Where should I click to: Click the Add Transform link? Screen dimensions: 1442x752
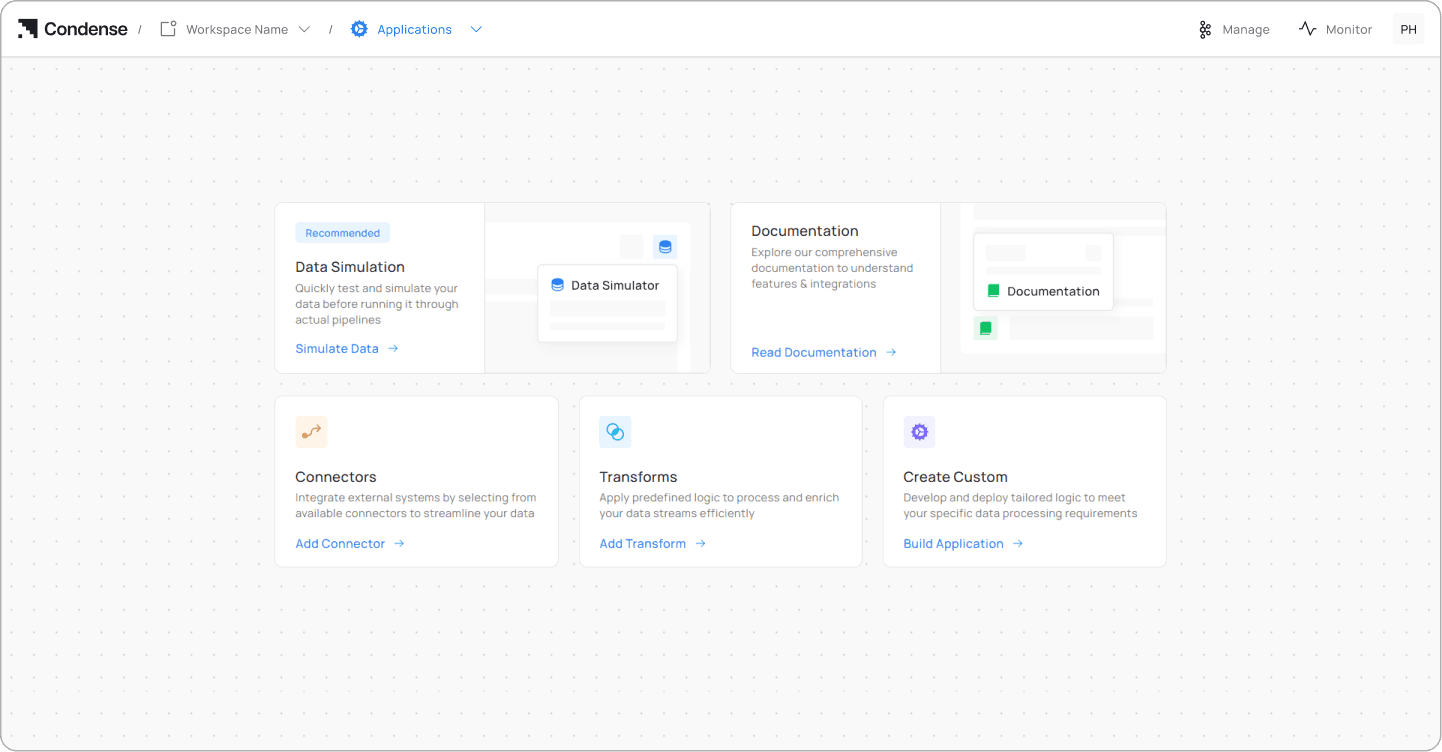click(643, 544)
